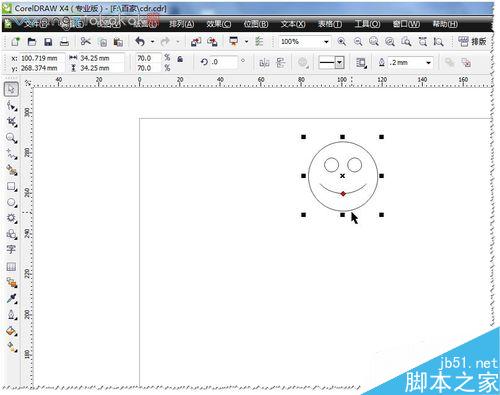Click the x position field 100.719 mm

pyautogui.click(x=42, y=58)
